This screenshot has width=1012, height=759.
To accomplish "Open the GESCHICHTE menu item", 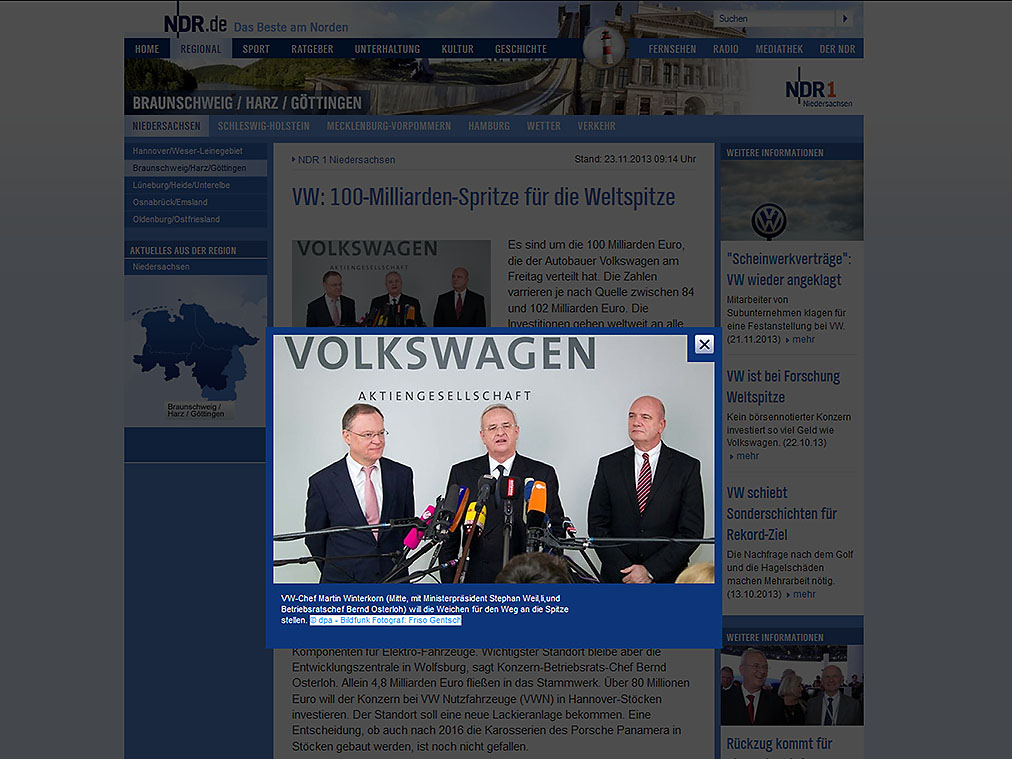I will tap(521, 49).
